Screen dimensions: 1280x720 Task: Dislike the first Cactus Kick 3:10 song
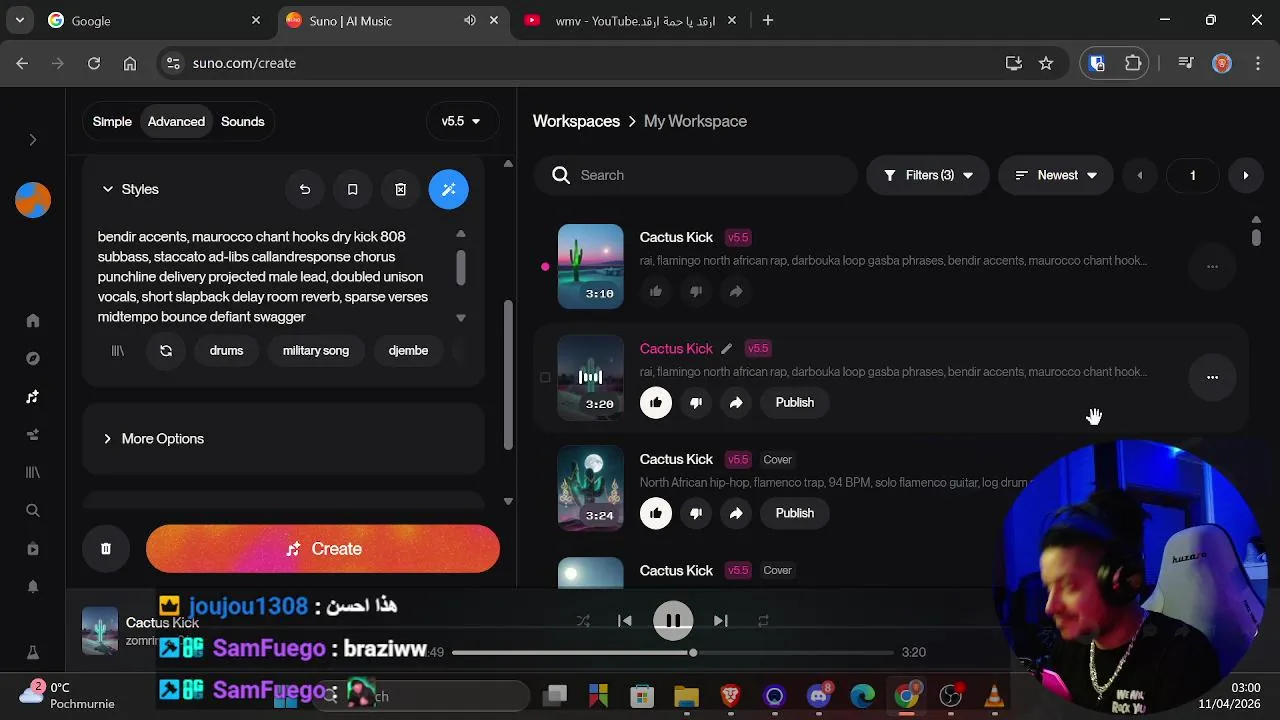click(696, 292)
